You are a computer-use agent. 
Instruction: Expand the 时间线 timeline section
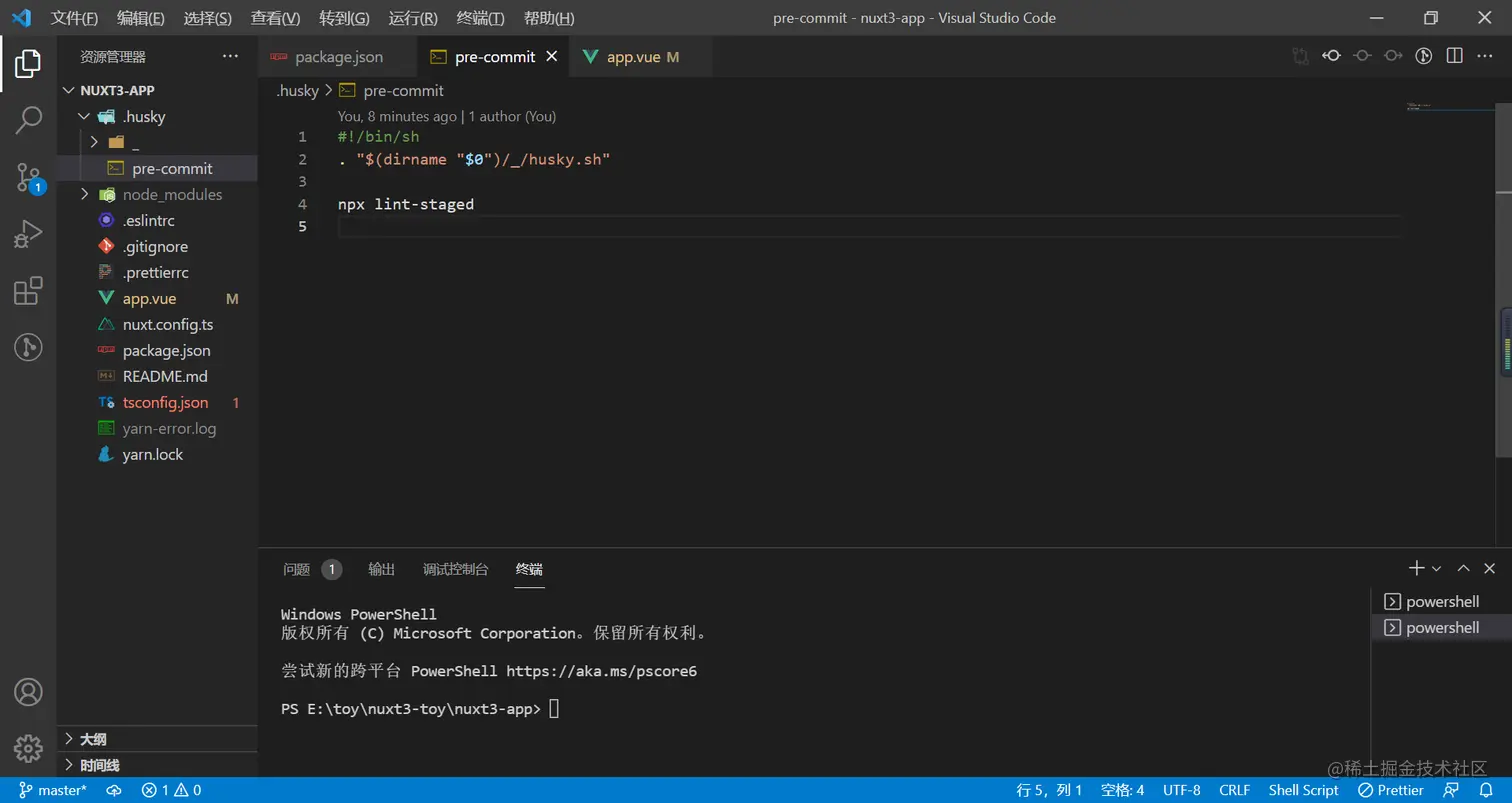click(157, 765)
